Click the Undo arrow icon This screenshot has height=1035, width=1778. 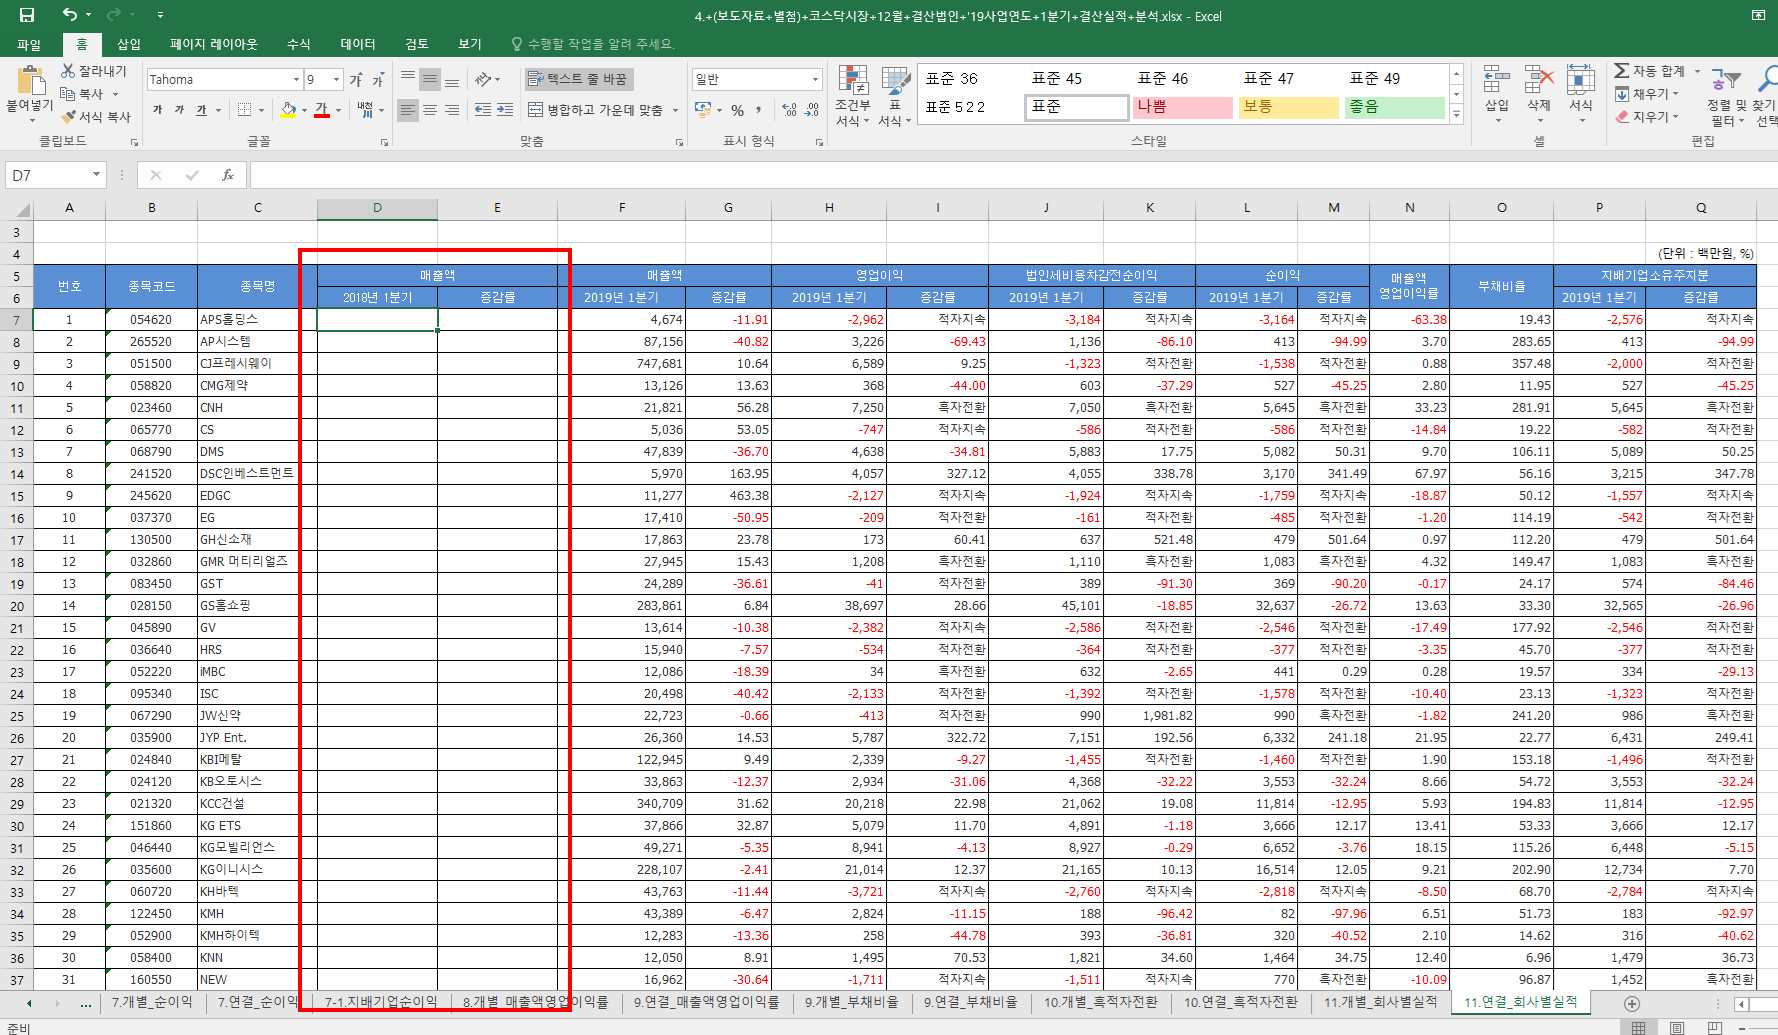click(69, 14)
